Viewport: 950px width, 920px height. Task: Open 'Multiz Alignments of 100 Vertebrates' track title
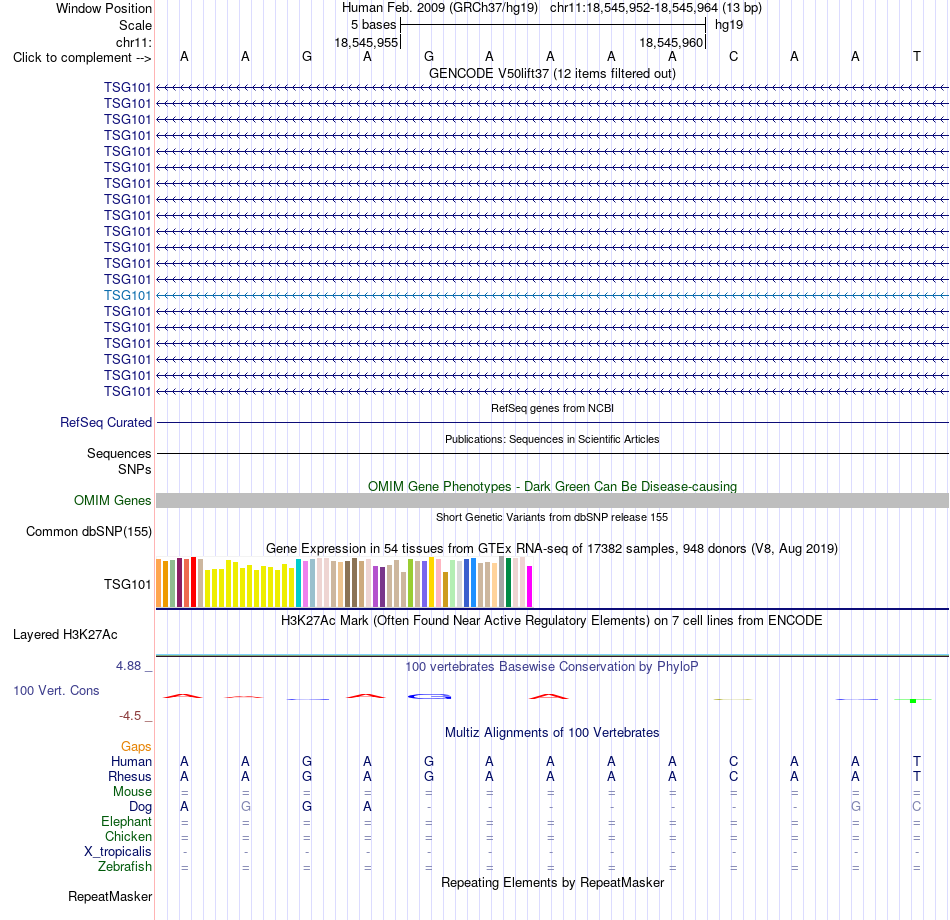(x=552, y=732)
